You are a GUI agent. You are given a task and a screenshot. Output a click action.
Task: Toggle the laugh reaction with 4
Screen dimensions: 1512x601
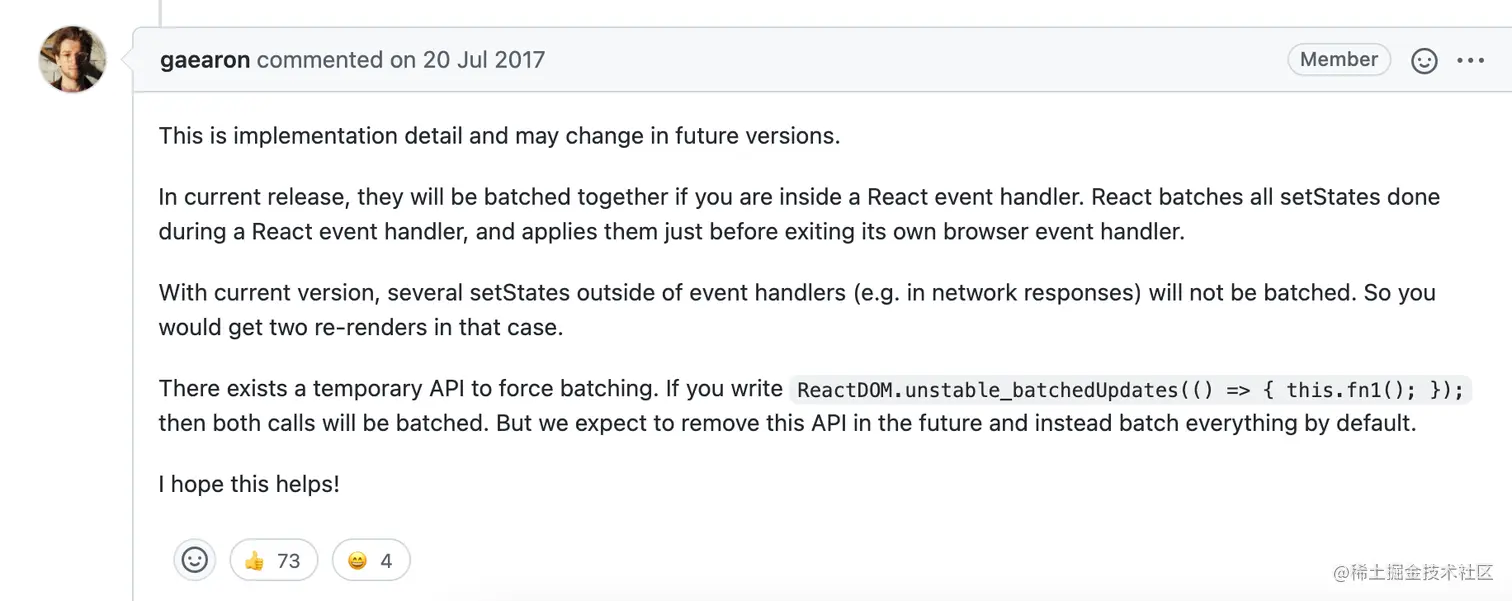[x=370, y=560]
